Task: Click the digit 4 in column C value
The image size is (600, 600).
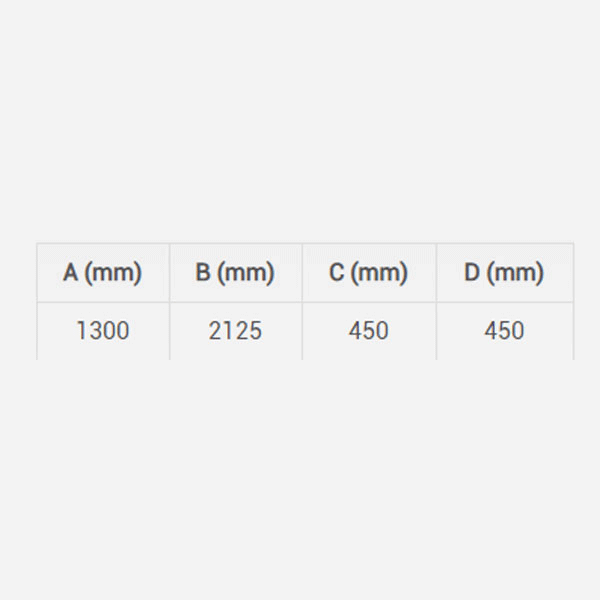Action: click(355, 331)
